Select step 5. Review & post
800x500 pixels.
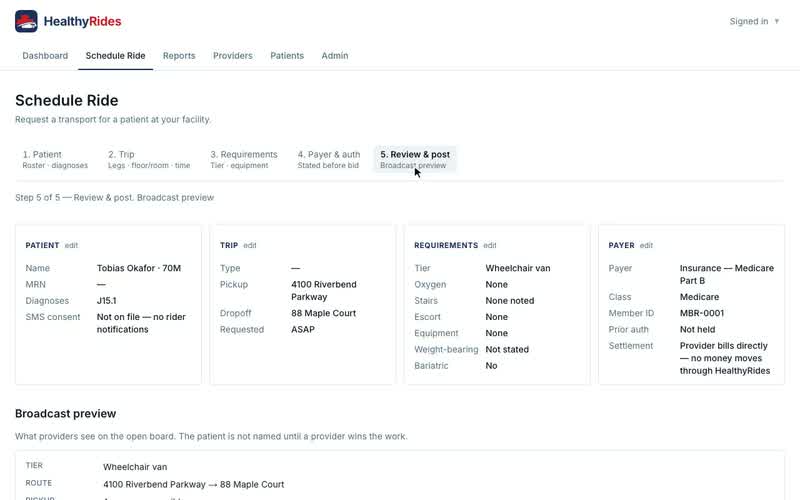415,159
